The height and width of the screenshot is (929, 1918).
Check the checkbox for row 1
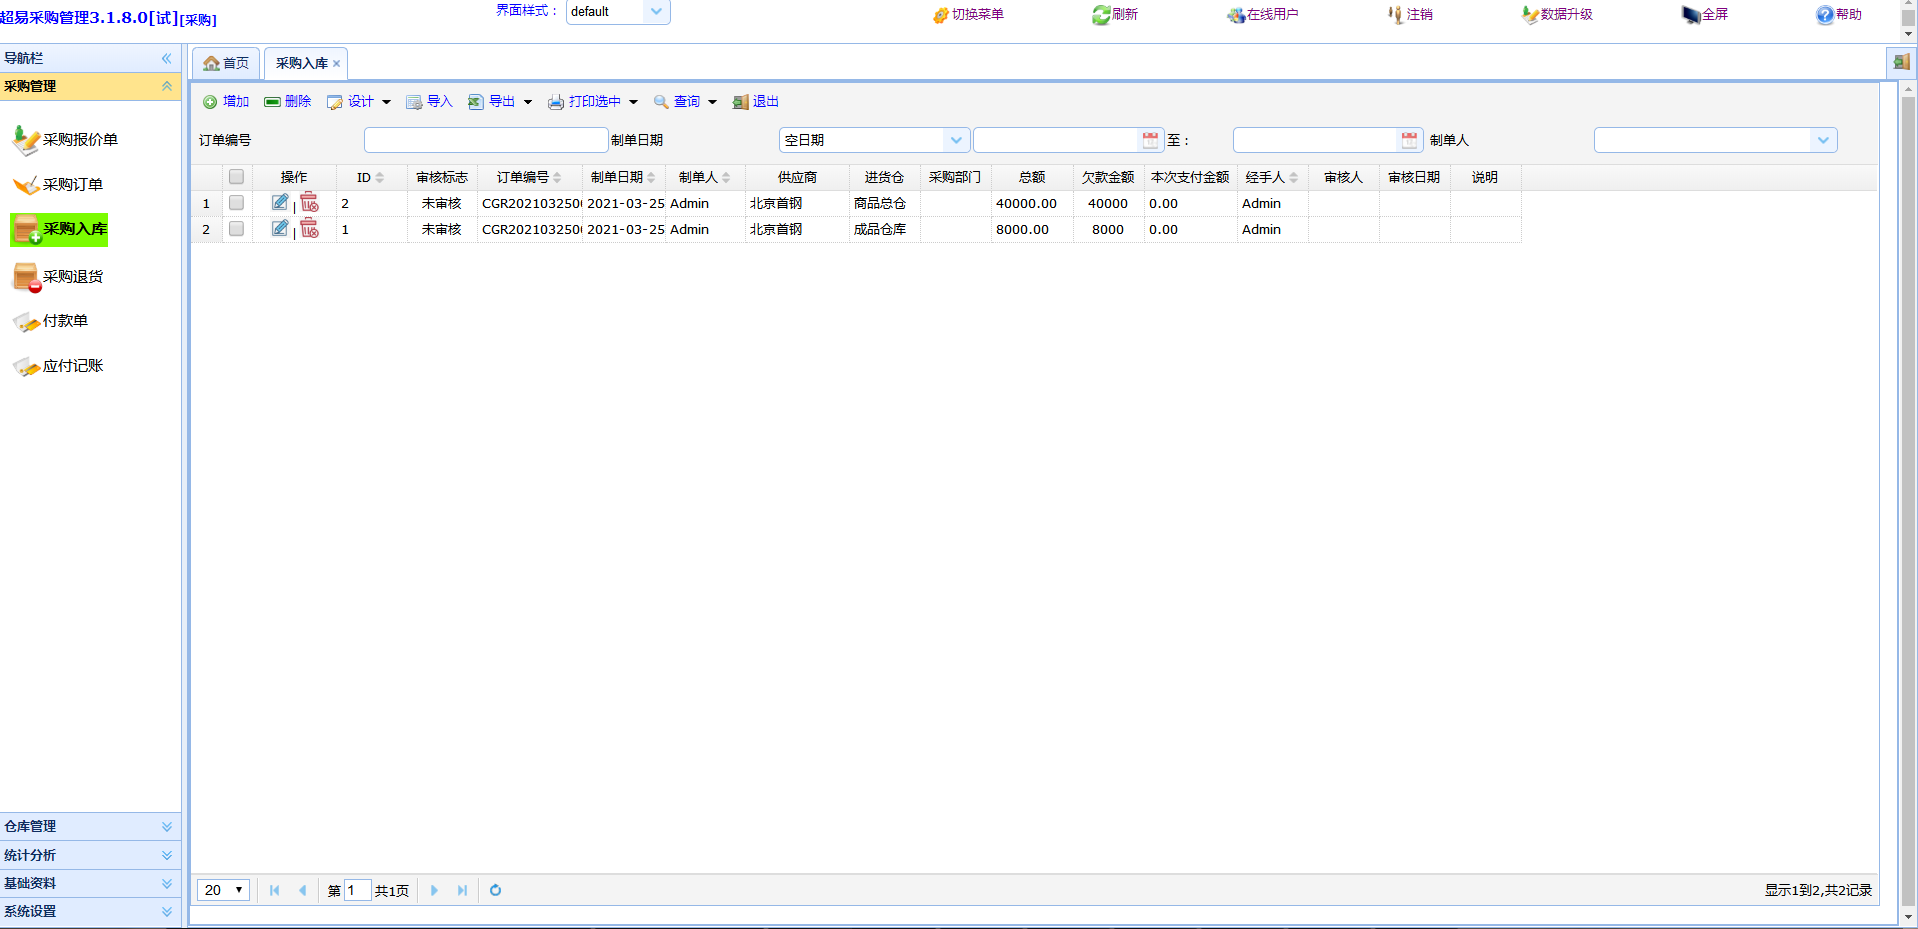pos(236,203)
